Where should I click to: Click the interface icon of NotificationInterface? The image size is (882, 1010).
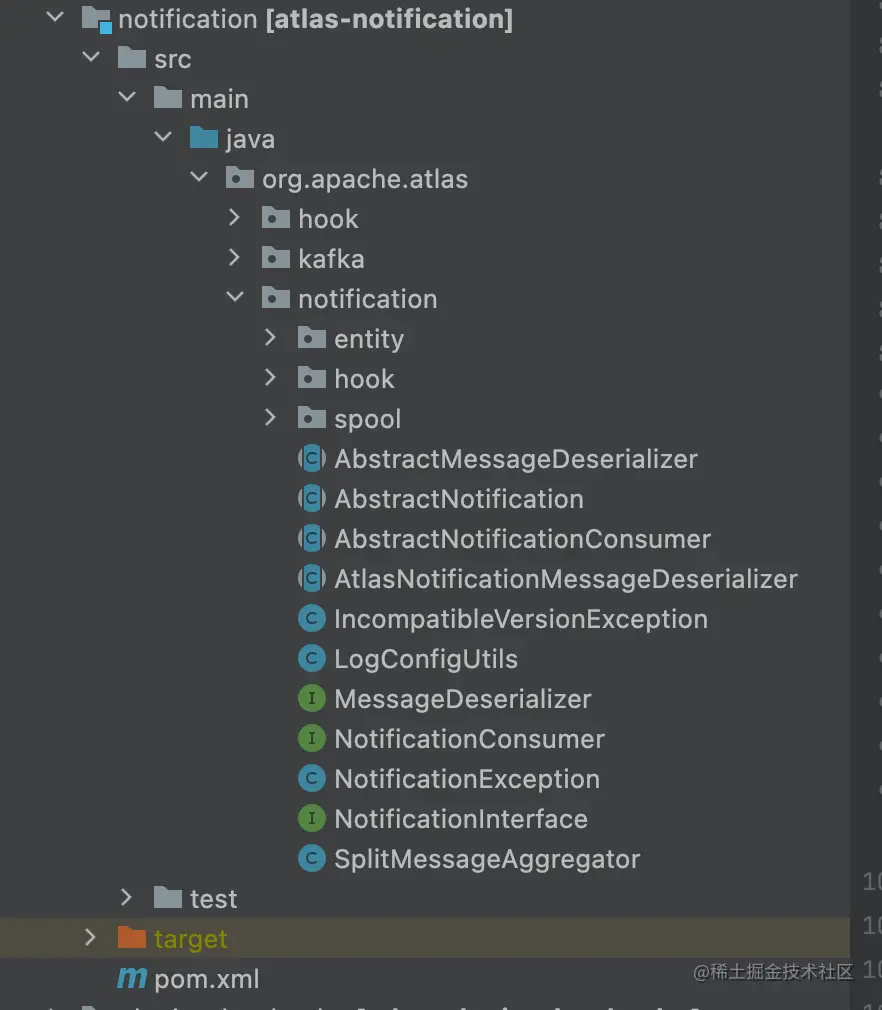[312, 819]
